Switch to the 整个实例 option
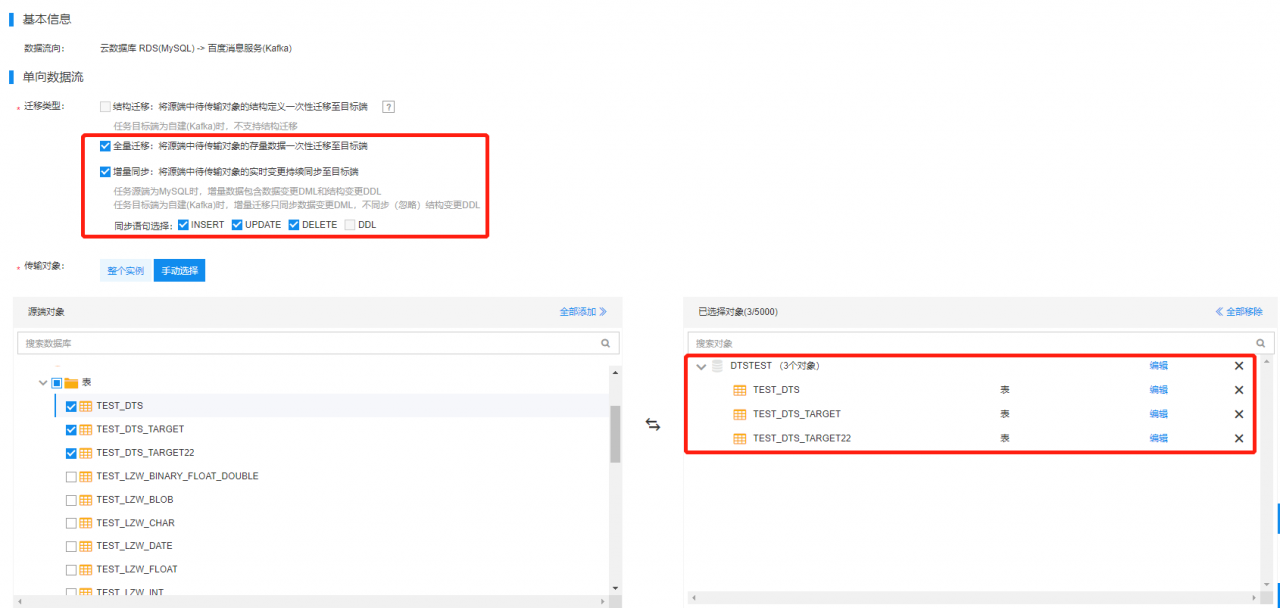This screenshot has width=1280, height=608. (126, 271)
